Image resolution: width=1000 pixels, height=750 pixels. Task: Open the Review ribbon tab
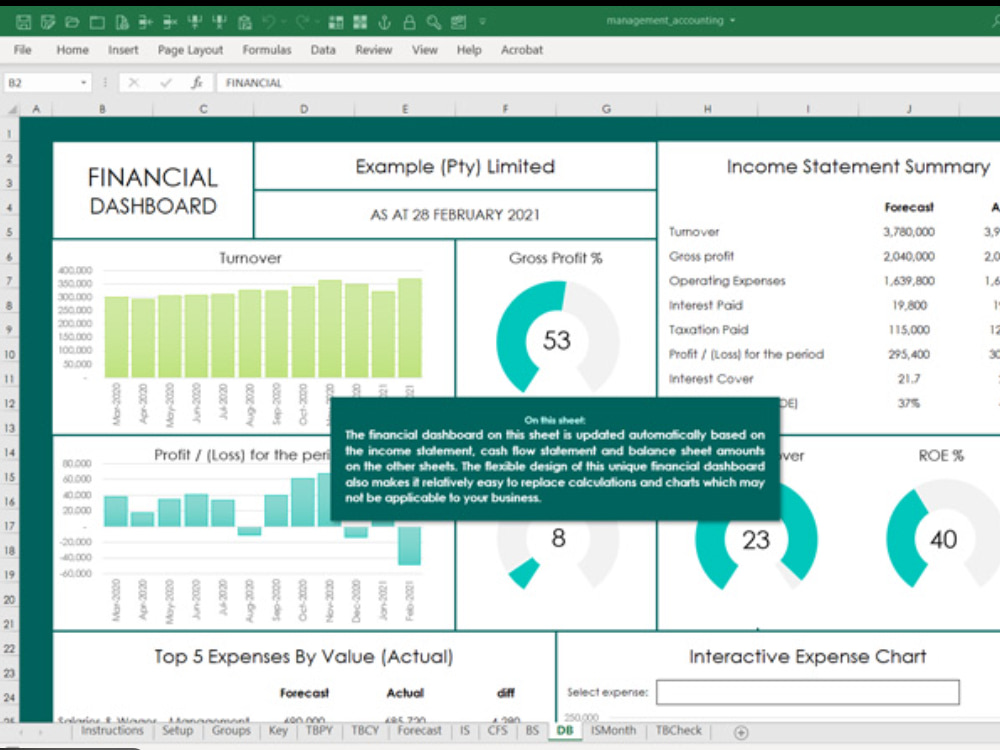pyautogui.click(x=374, y=50)
